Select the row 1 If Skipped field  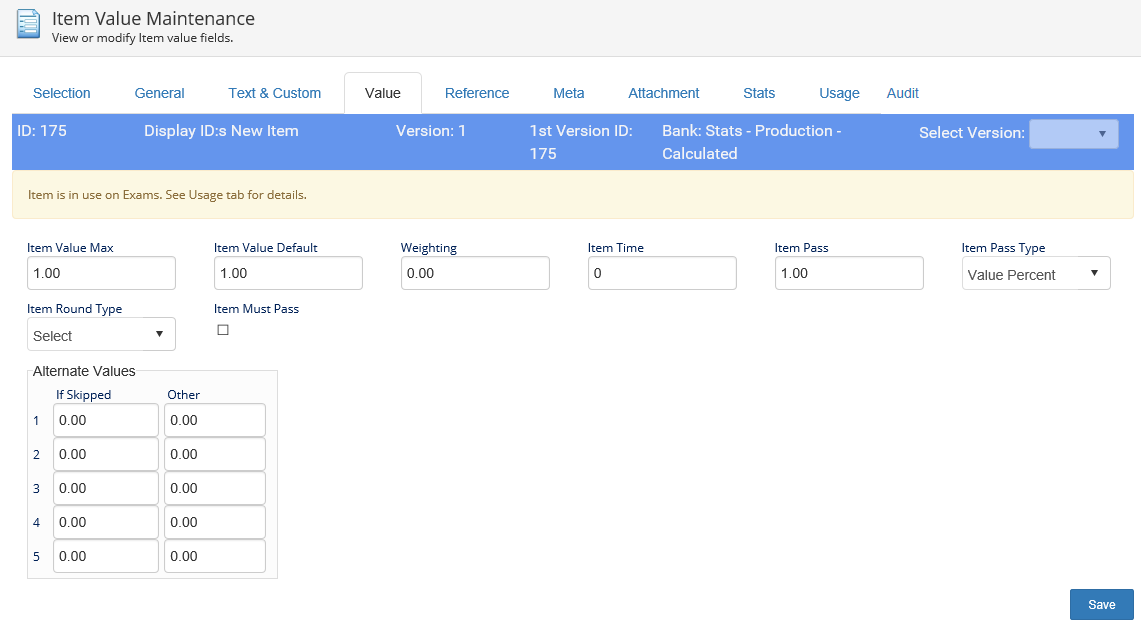(x=106, y=420)
